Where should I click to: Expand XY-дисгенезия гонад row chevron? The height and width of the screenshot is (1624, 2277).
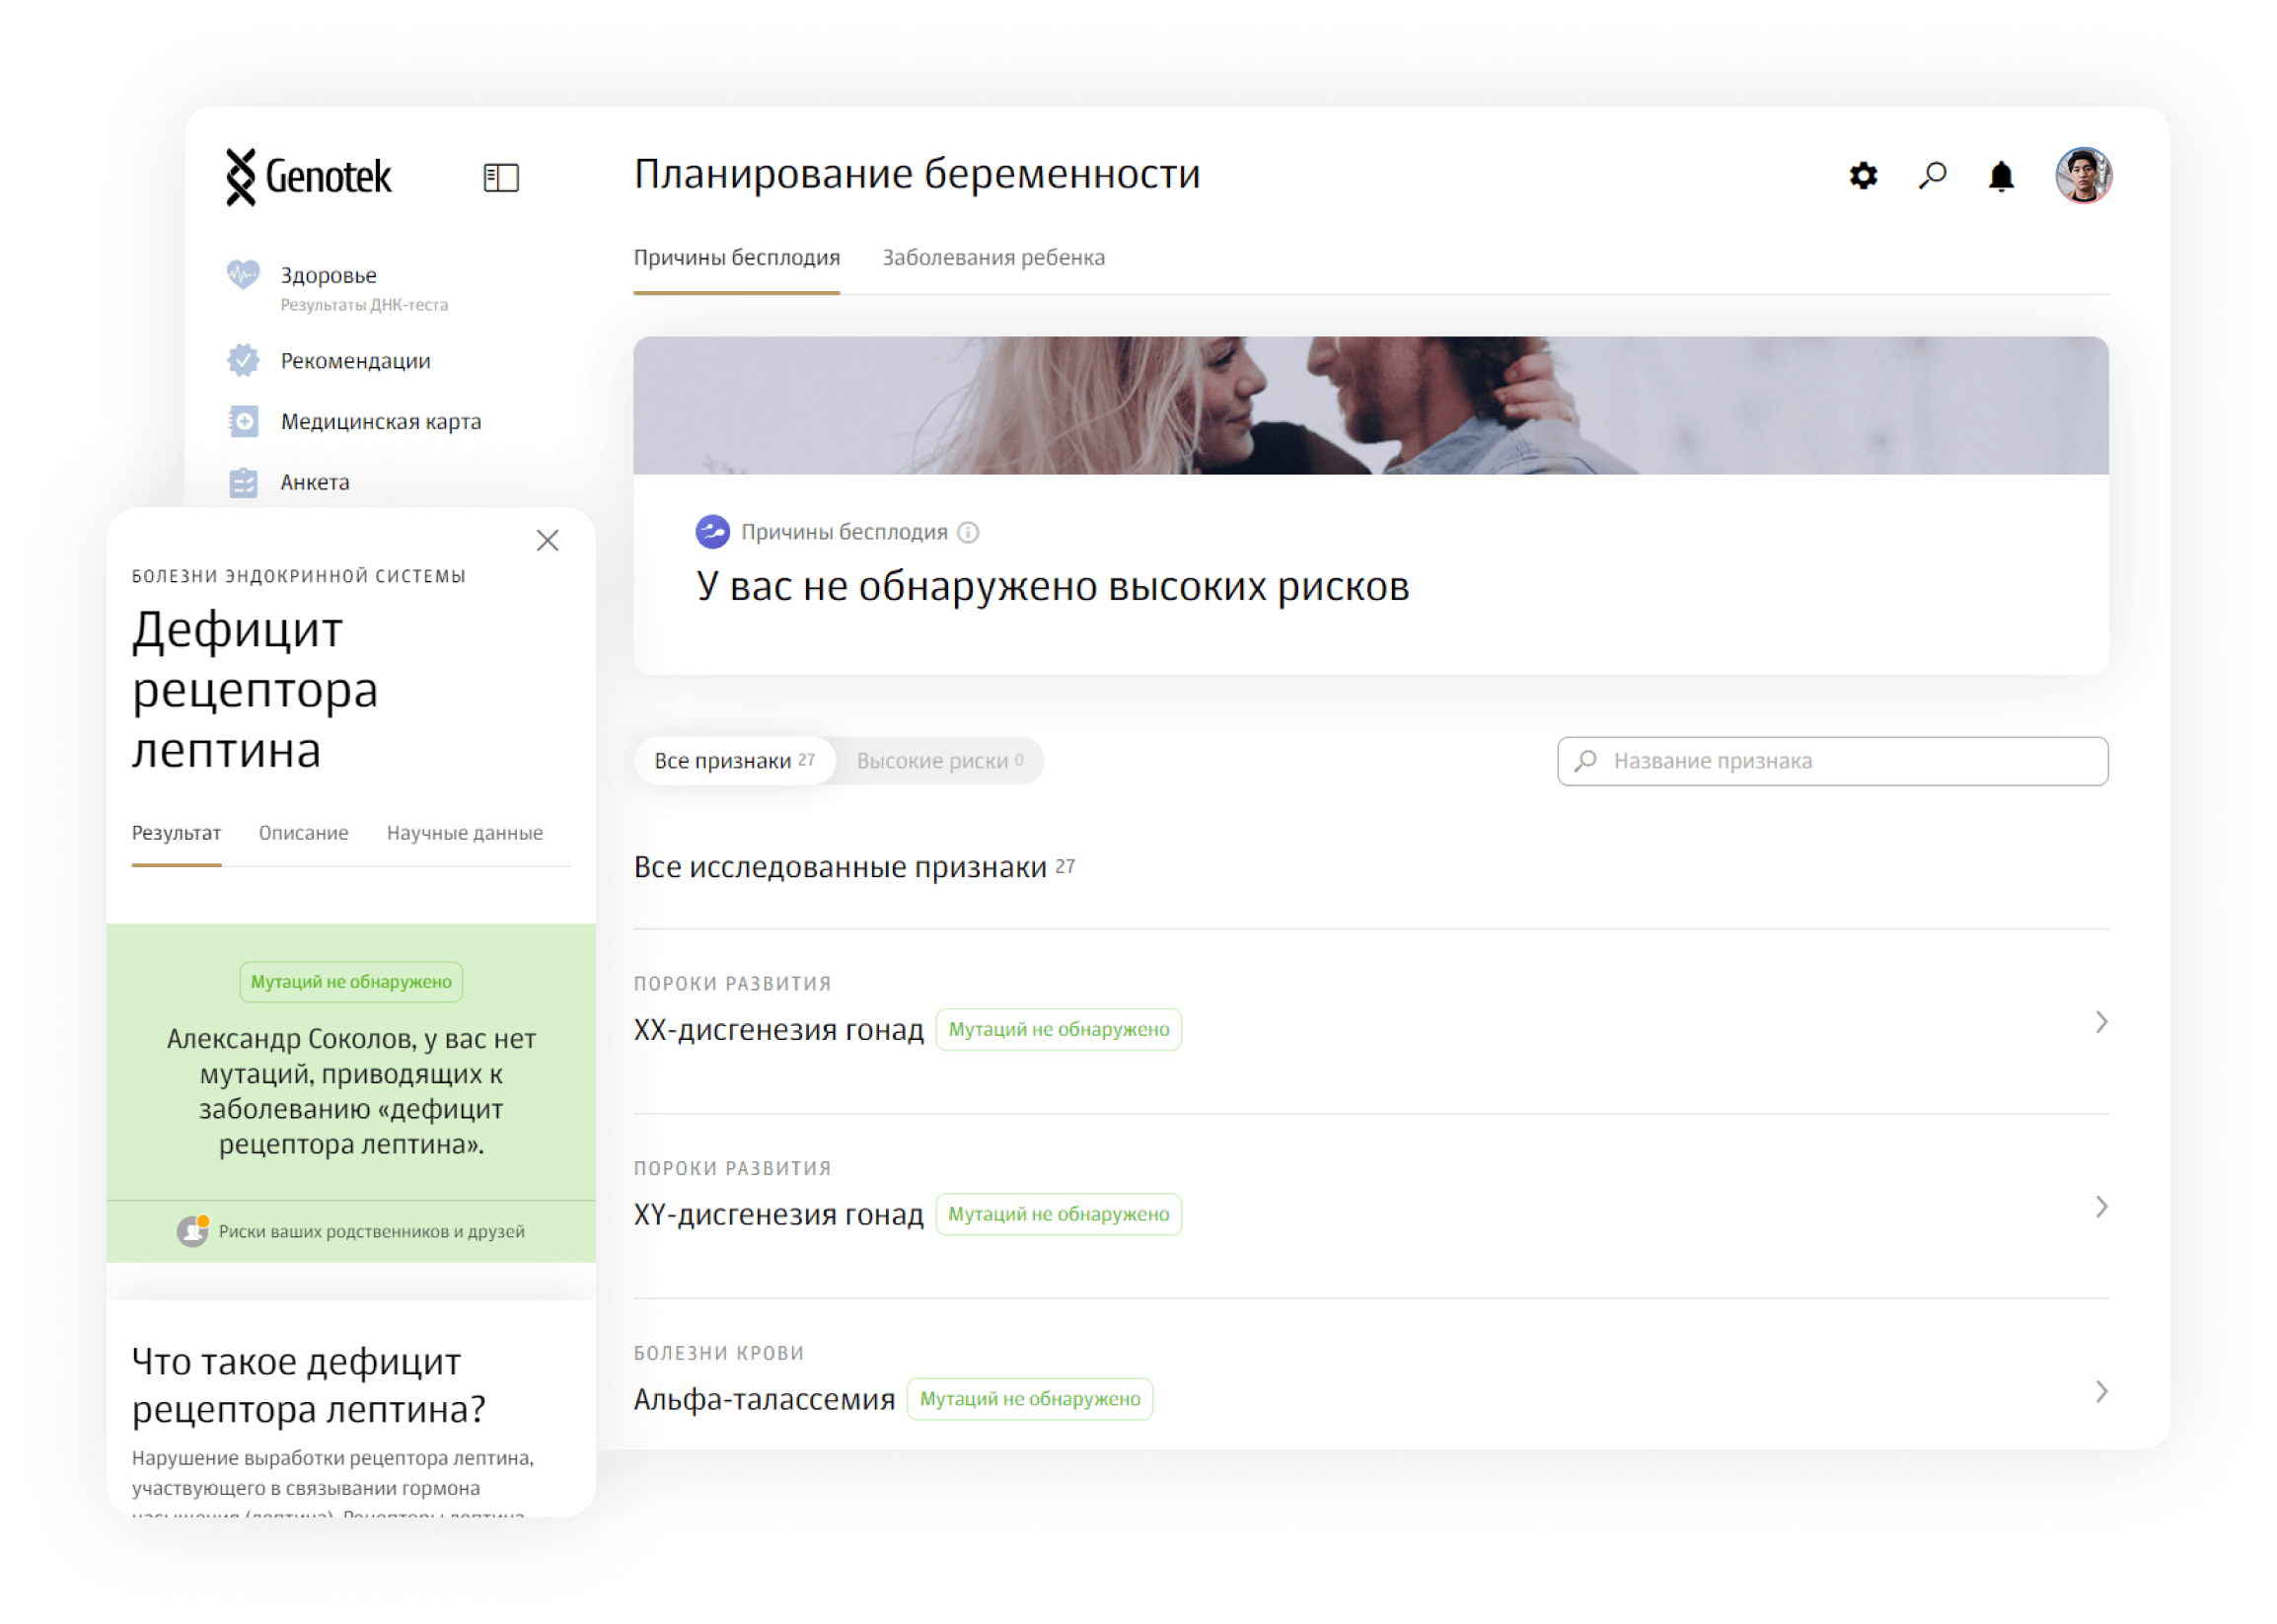(2101, 1207)
